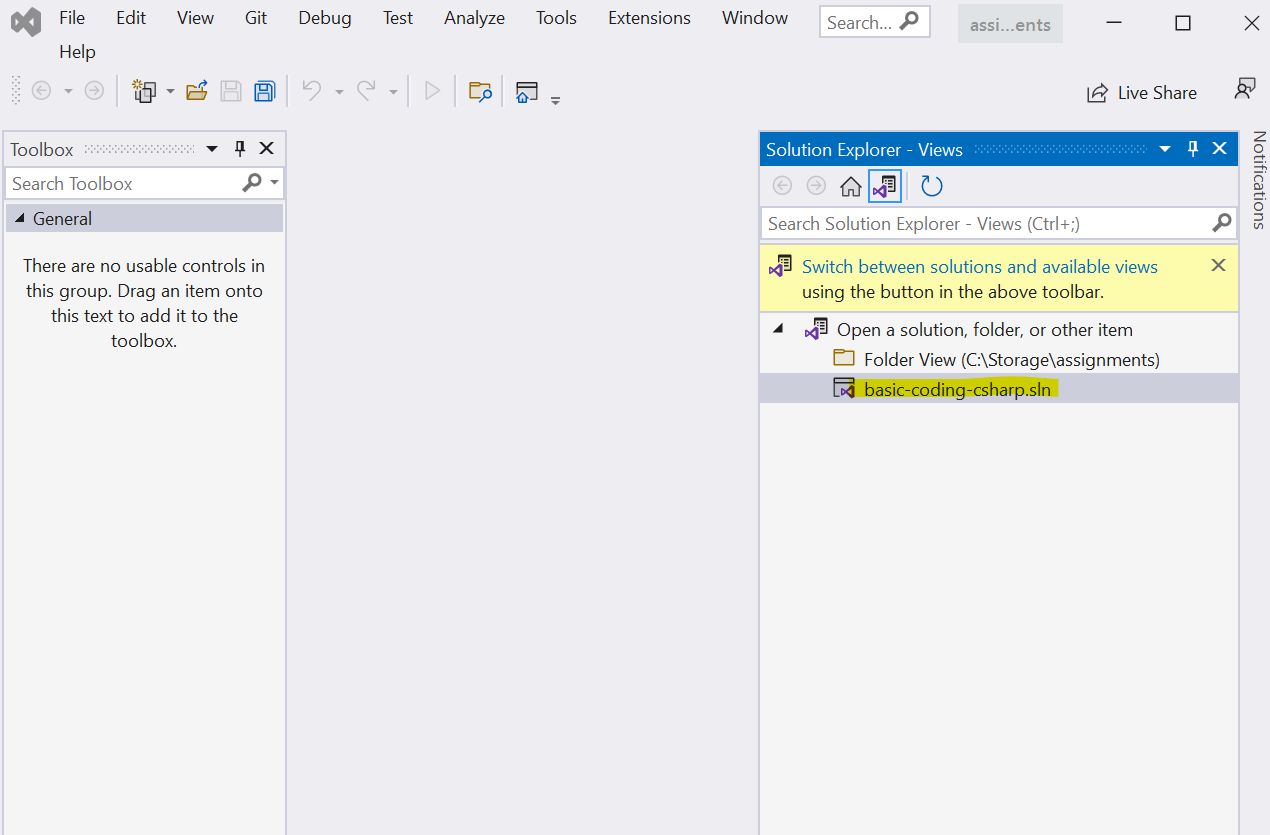Click the Send Feedback icon beside Live Share

[x=1244, y=90]
